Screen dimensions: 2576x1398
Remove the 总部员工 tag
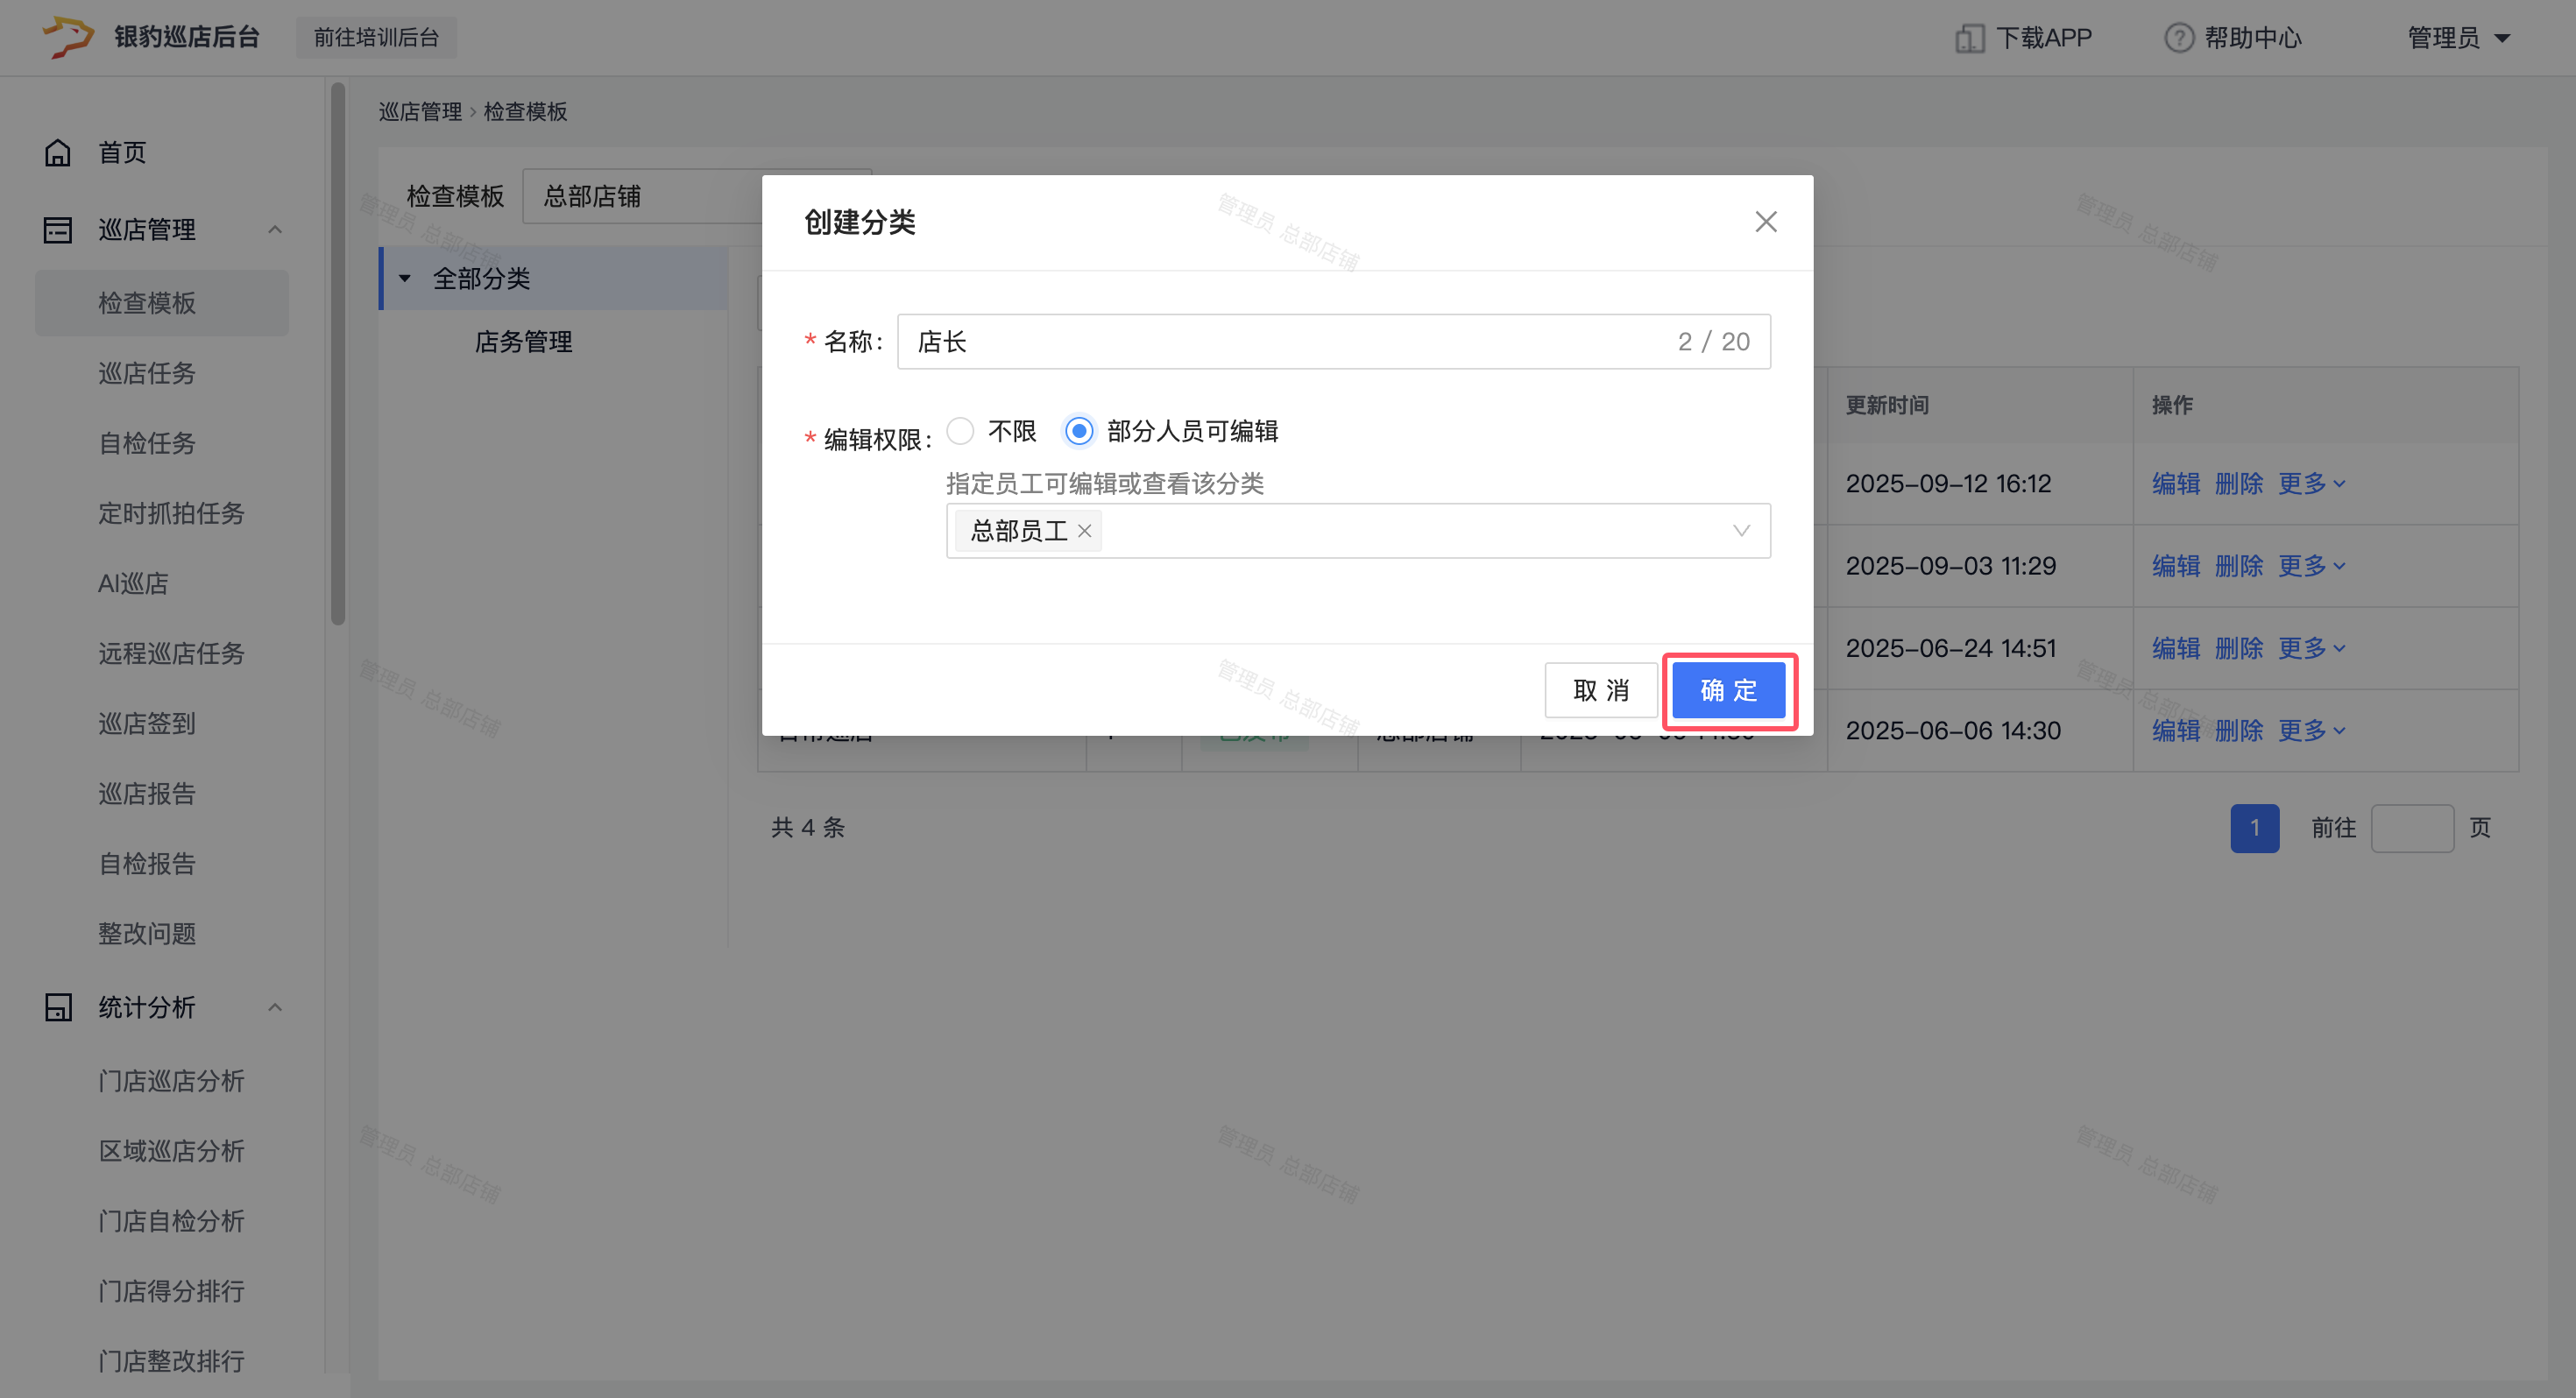point(1084,531)
